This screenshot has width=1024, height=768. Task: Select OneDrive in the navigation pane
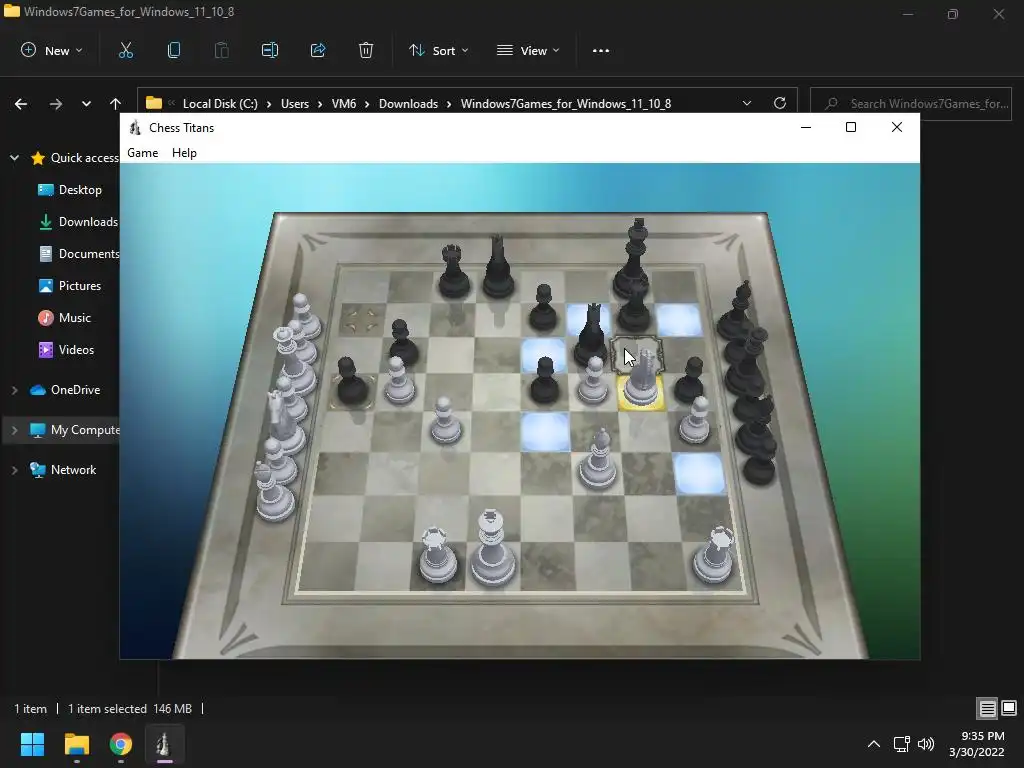coord(65,390)
